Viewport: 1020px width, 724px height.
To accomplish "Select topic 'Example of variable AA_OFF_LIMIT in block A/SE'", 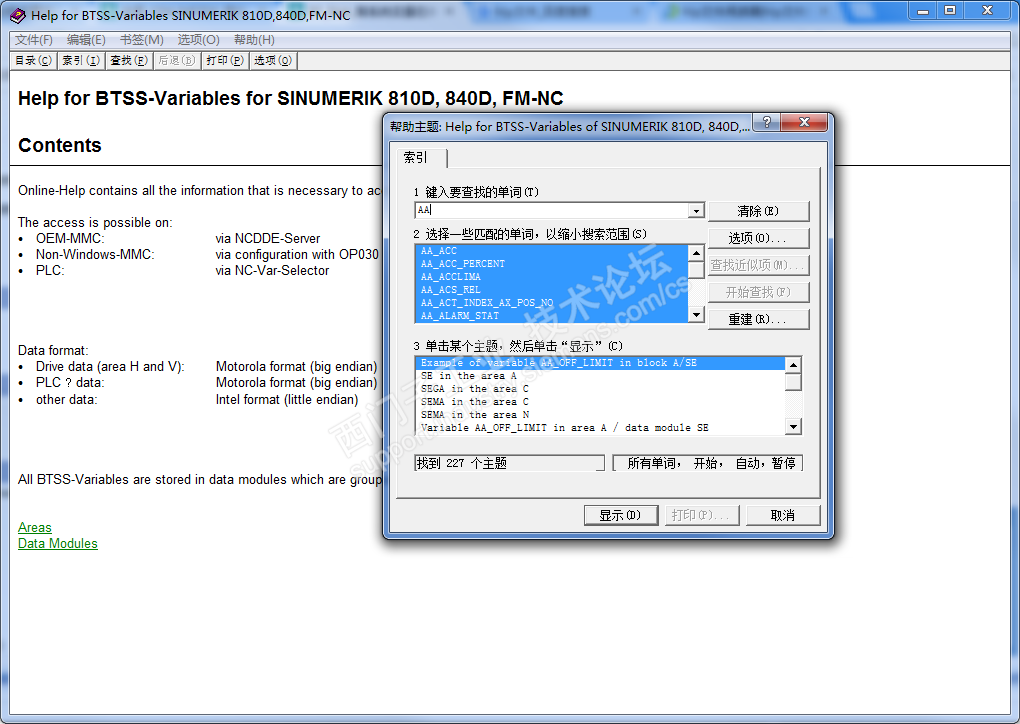I will (x=600, y=363).
